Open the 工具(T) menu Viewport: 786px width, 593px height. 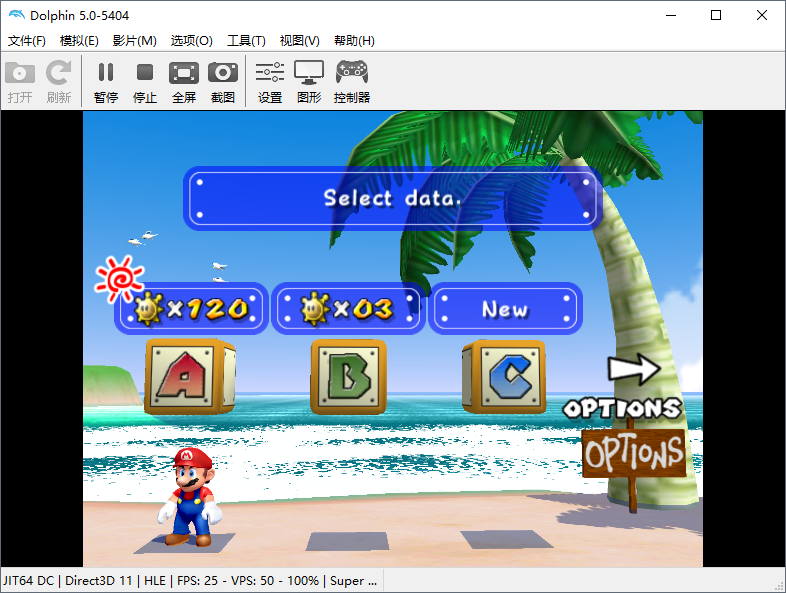pos(246,41)
